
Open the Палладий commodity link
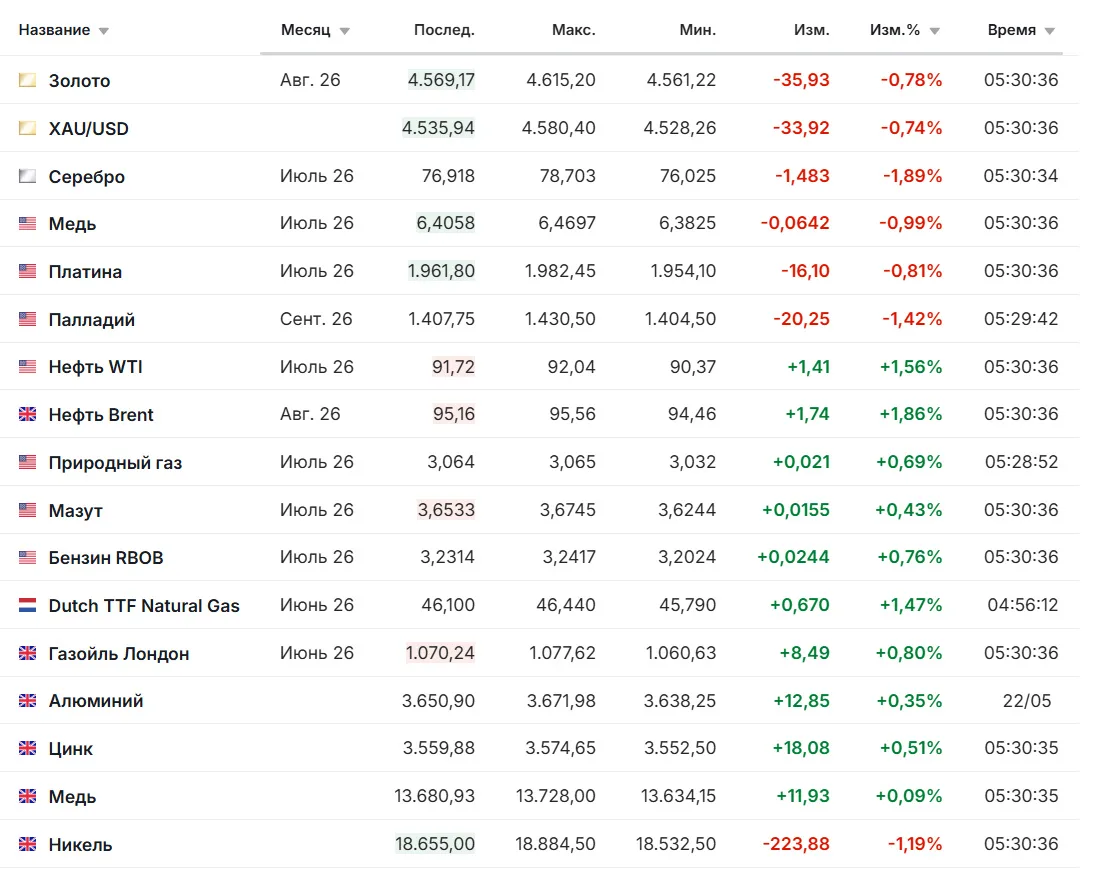(x=91, y=320)
